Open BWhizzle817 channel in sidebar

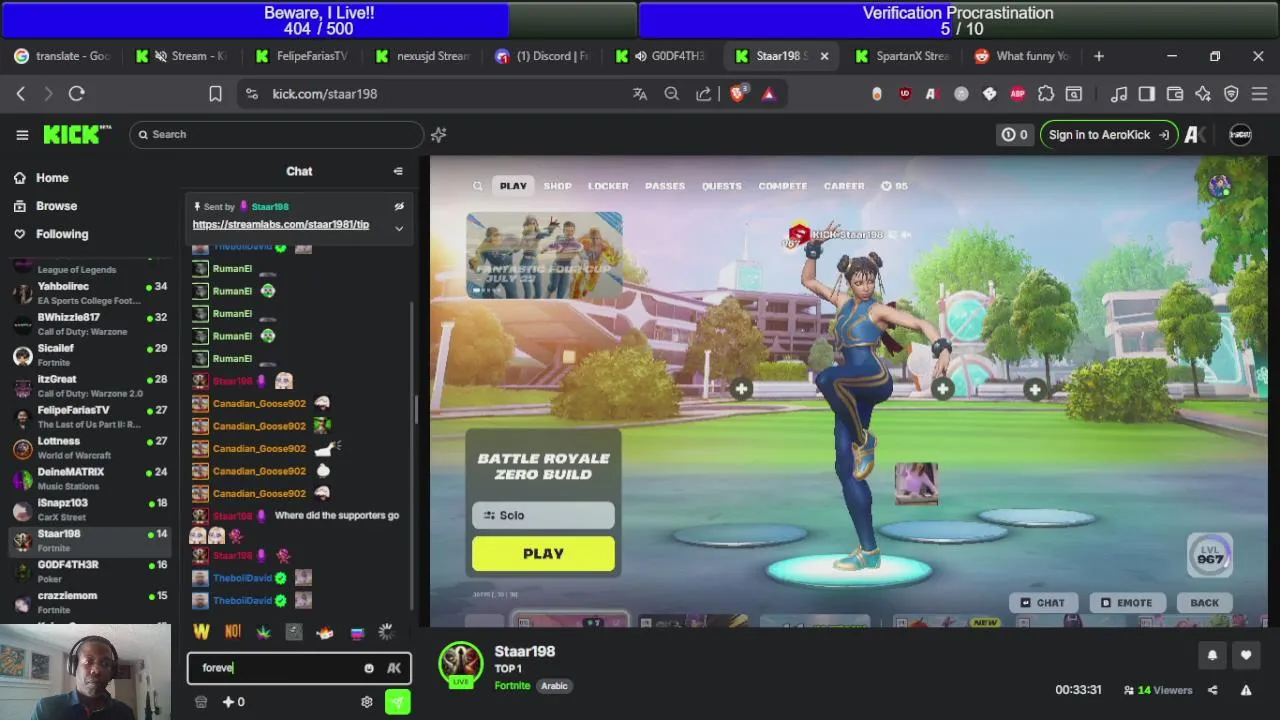coord(90,324)
